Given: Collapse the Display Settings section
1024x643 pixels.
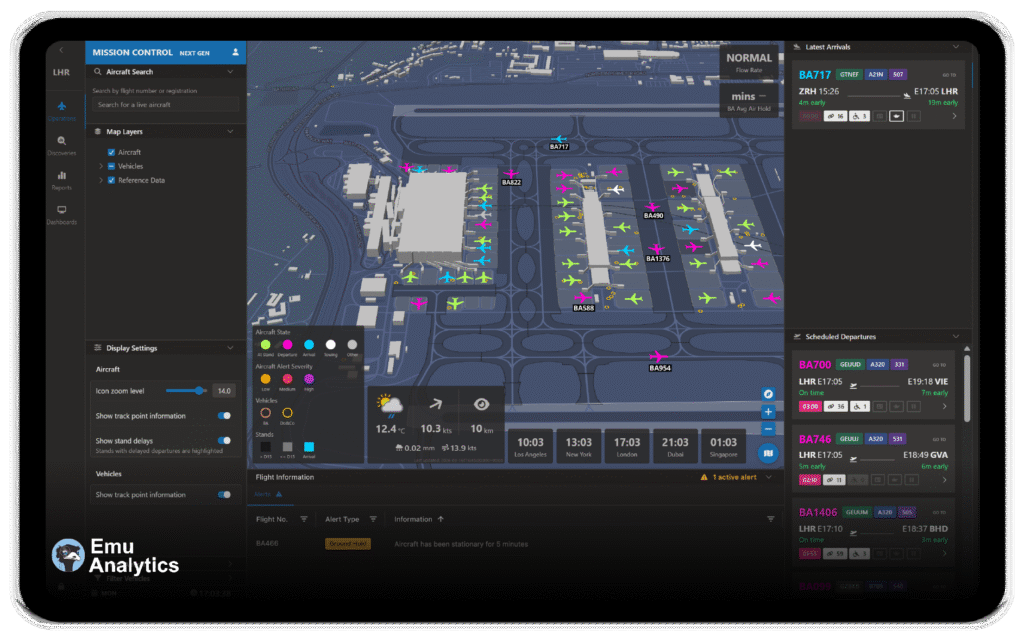Looking at the screenshot, I should pos(230,348).
